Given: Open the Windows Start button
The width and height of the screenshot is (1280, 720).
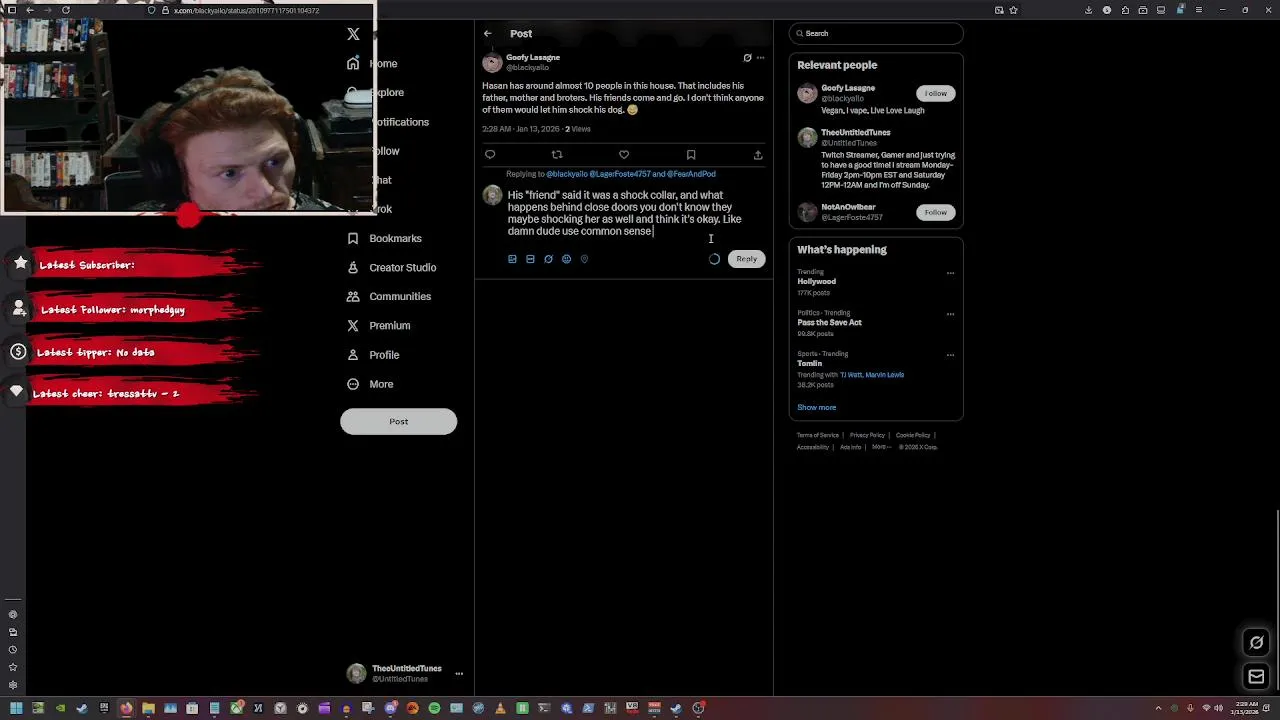Looking at the screenshot, I should [16, 709].
